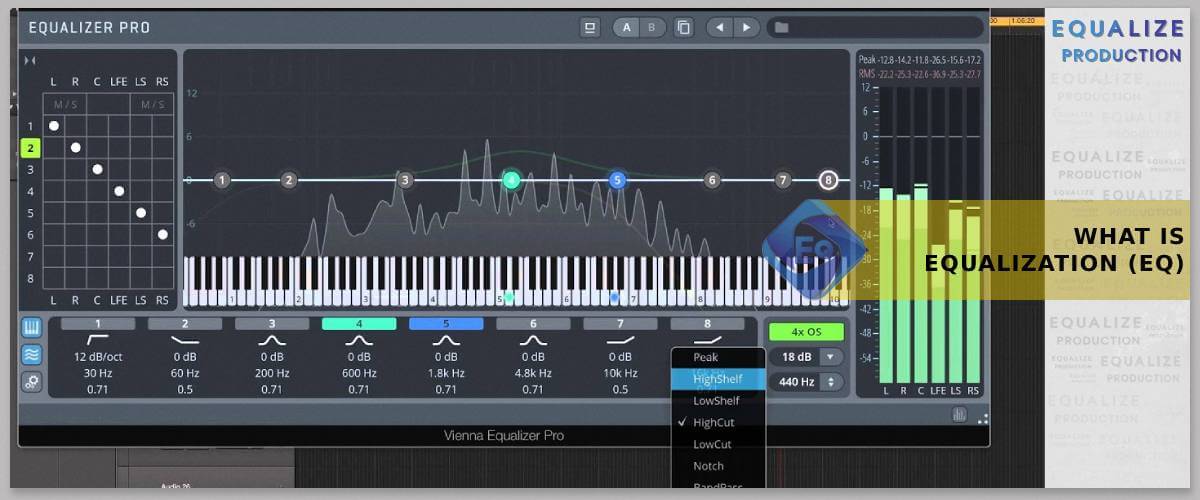
Task: Toggle the 4x OS oversampling button
Action: click(806, 331)
